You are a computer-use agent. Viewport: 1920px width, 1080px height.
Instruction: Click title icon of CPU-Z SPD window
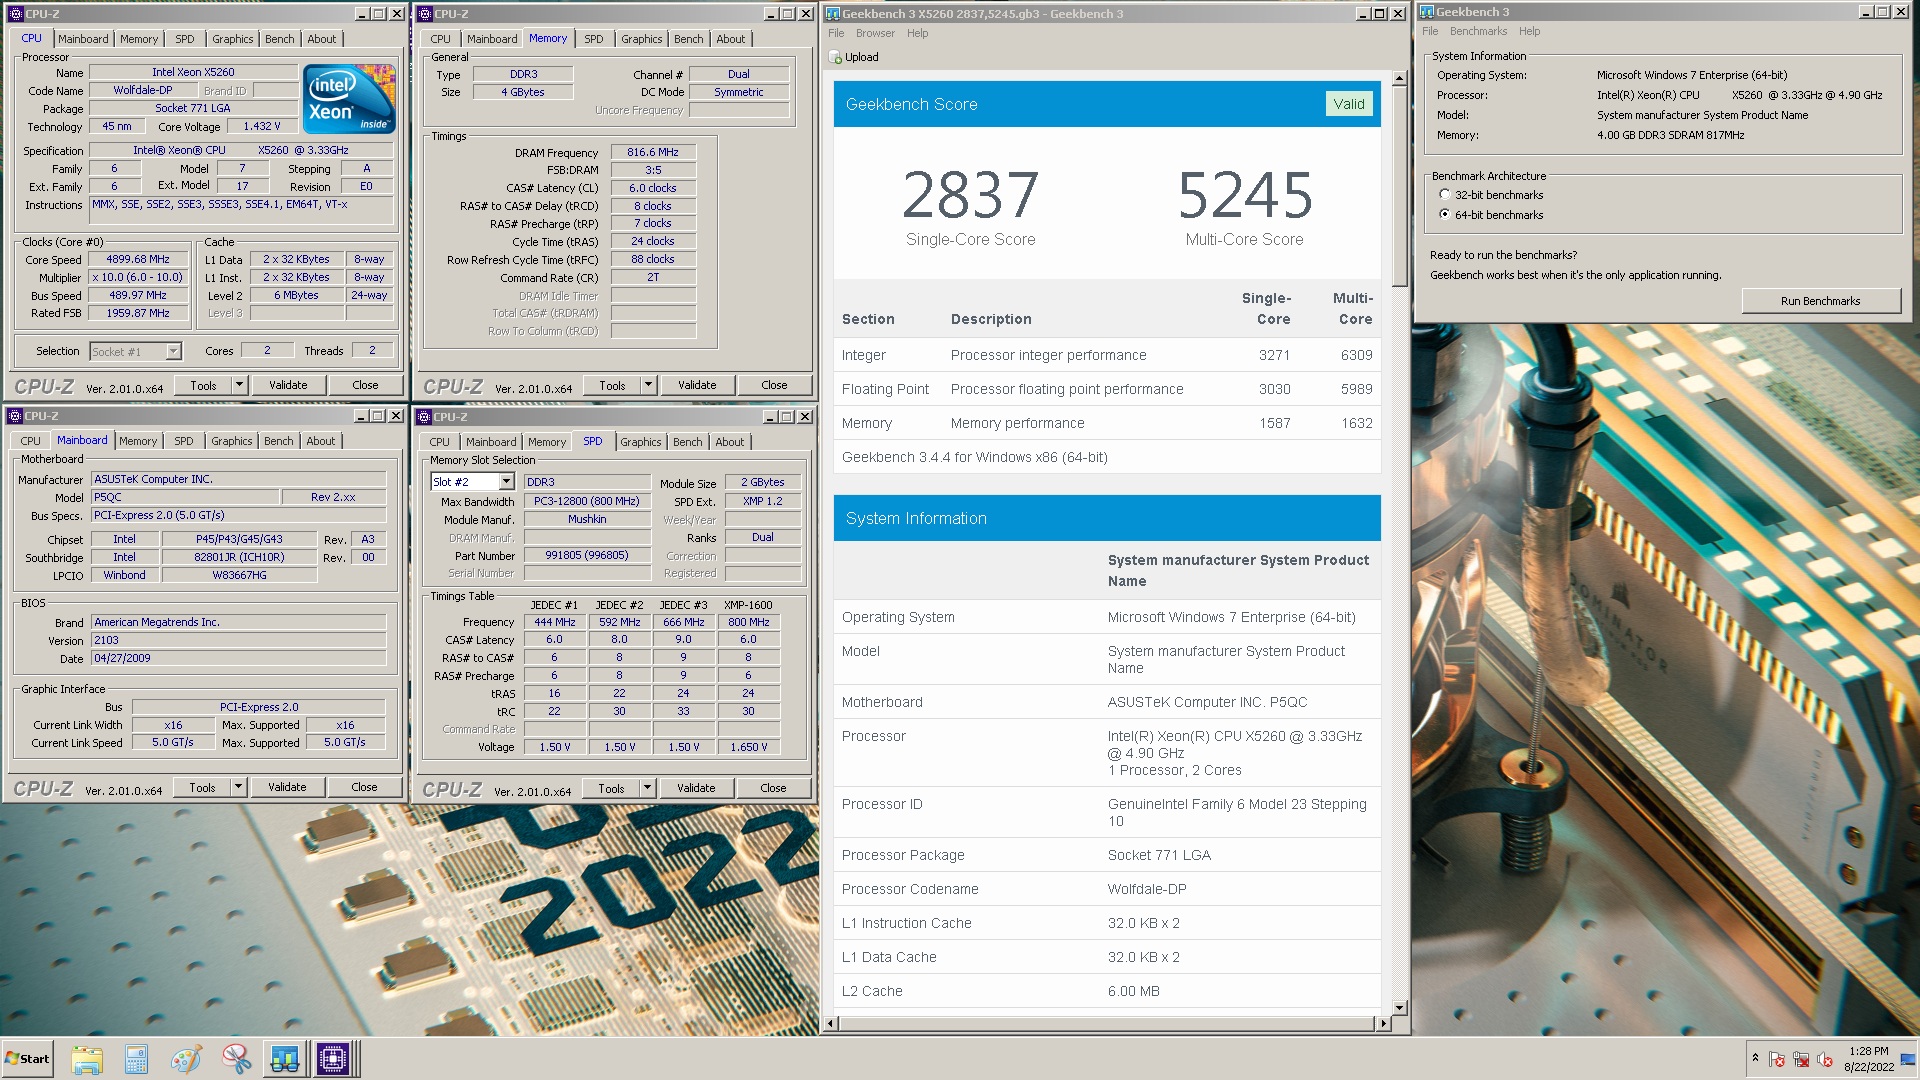pos(424,417)
